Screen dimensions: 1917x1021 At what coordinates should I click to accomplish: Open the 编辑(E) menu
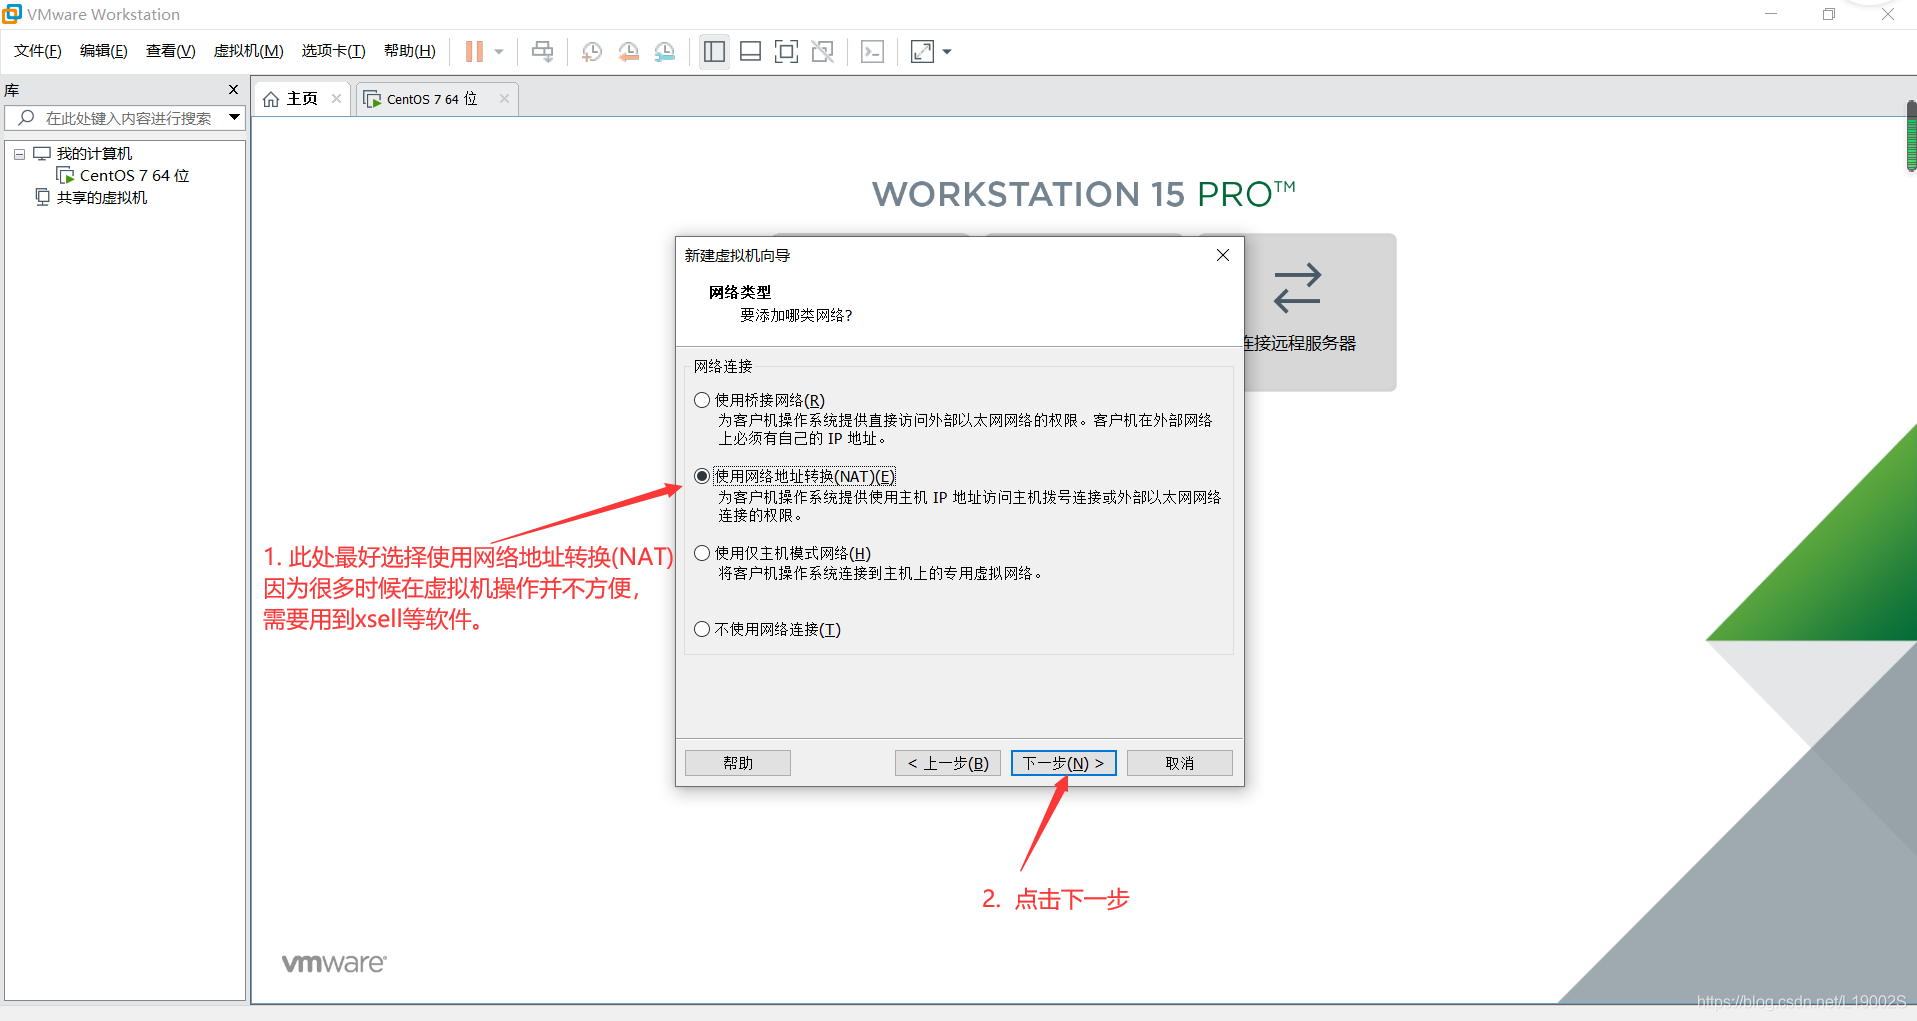104,51
